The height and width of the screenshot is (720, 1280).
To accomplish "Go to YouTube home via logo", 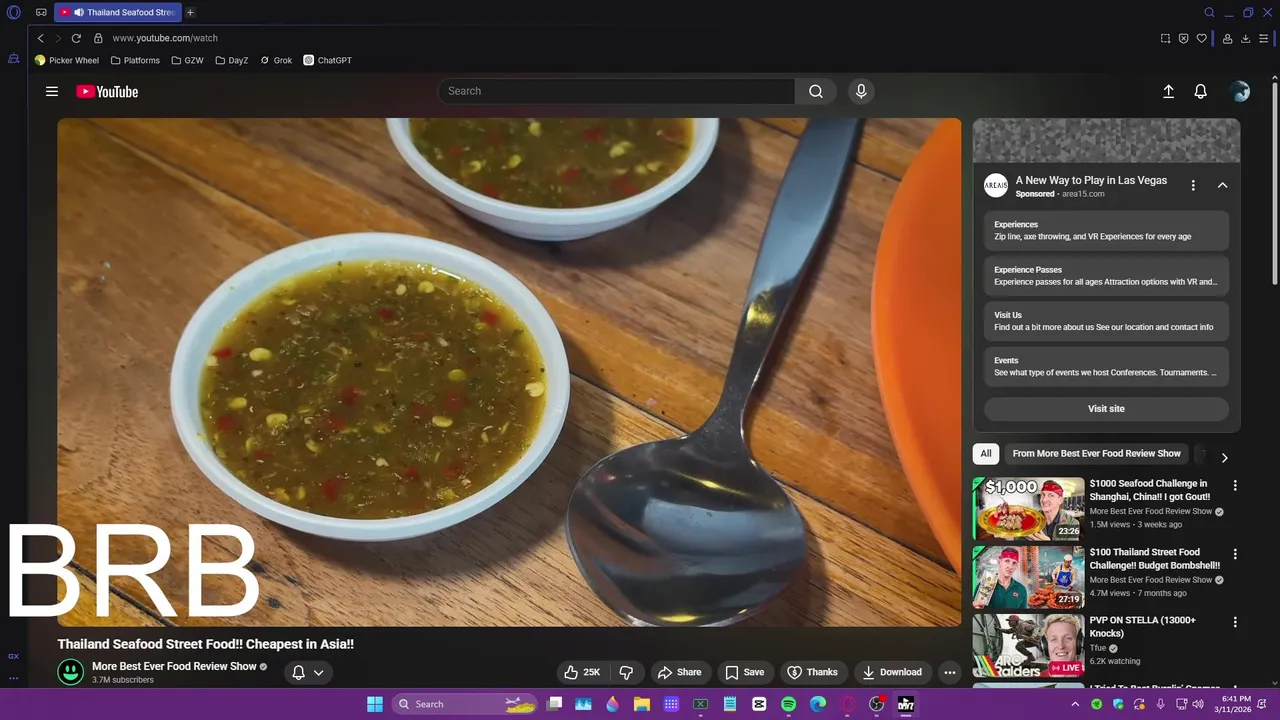I will 107,91.
